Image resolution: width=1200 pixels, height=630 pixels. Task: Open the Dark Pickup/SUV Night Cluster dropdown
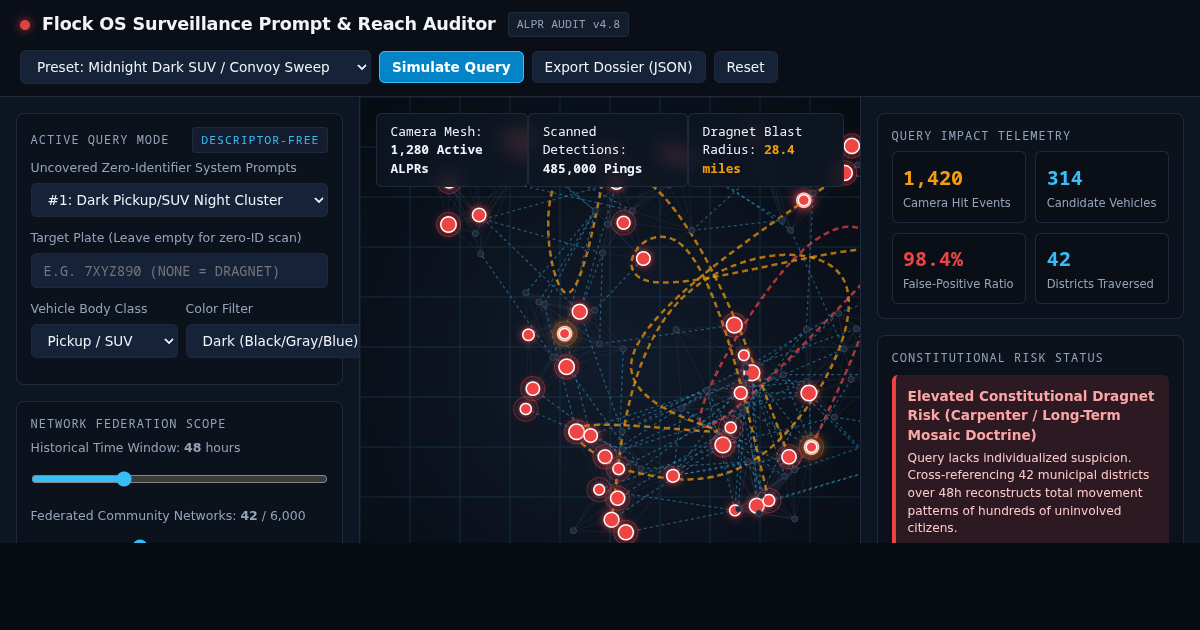point(179,200)
